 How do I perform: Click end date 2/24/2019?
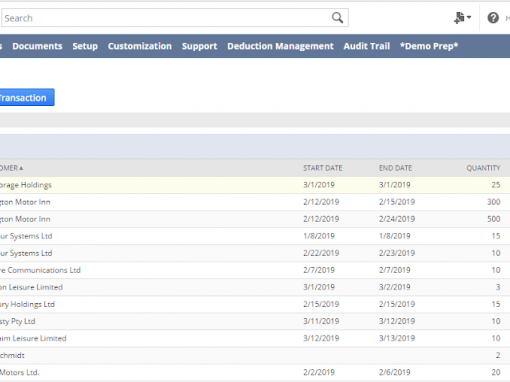tap(397, 219)
